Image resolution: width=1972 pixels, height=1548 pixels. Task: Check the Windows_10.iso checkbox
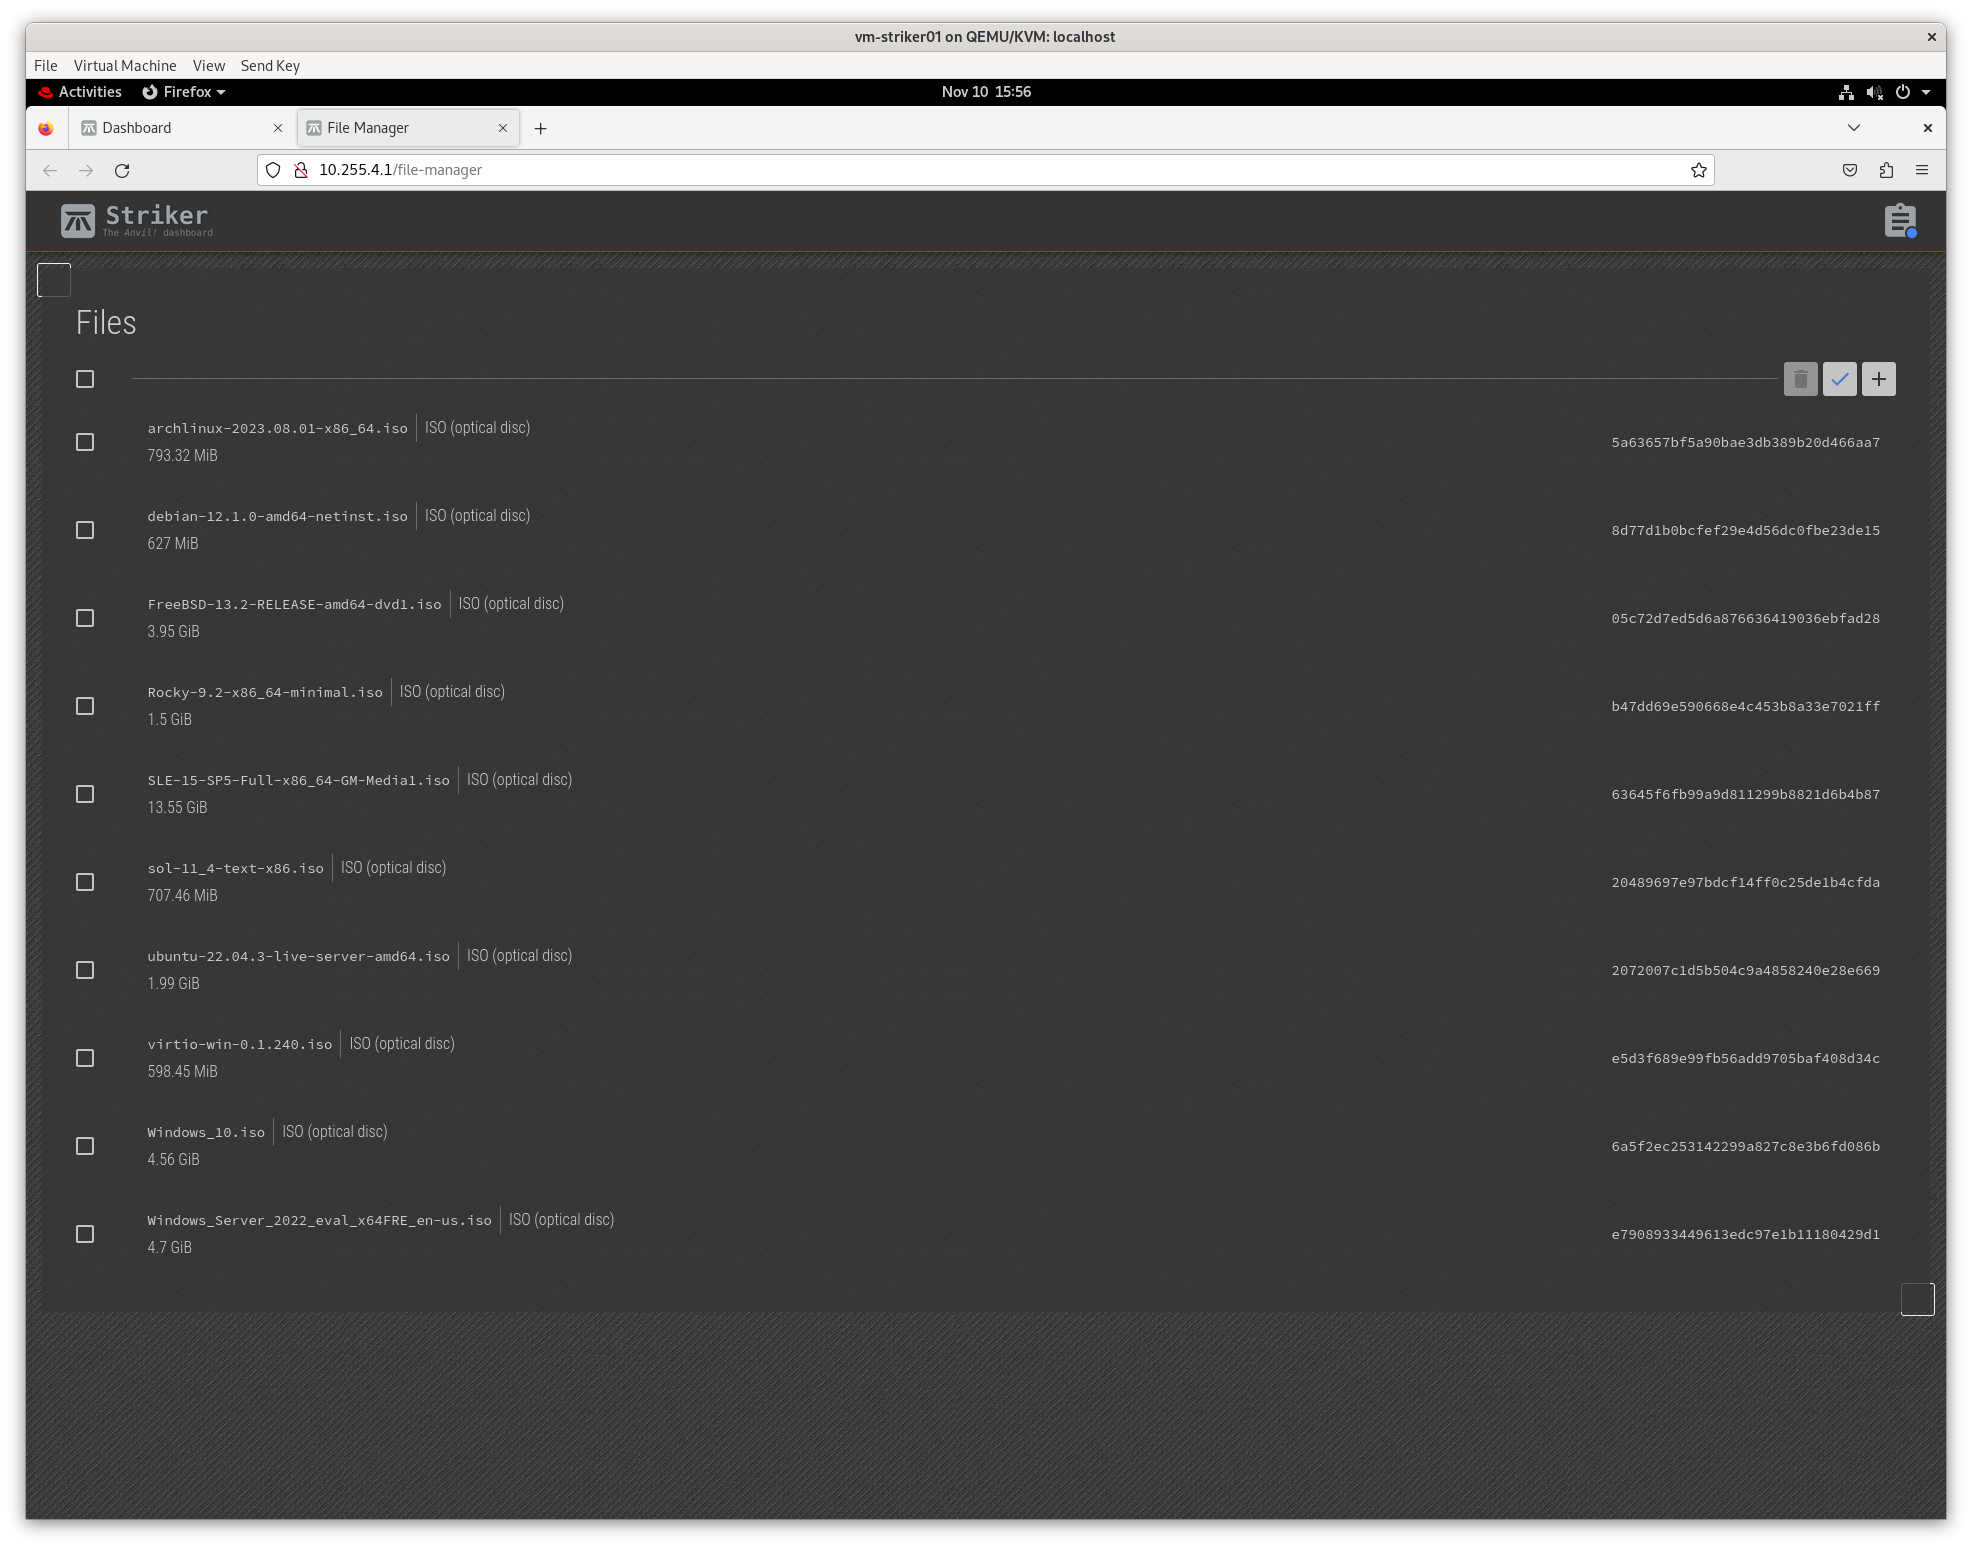point(85,1146)
